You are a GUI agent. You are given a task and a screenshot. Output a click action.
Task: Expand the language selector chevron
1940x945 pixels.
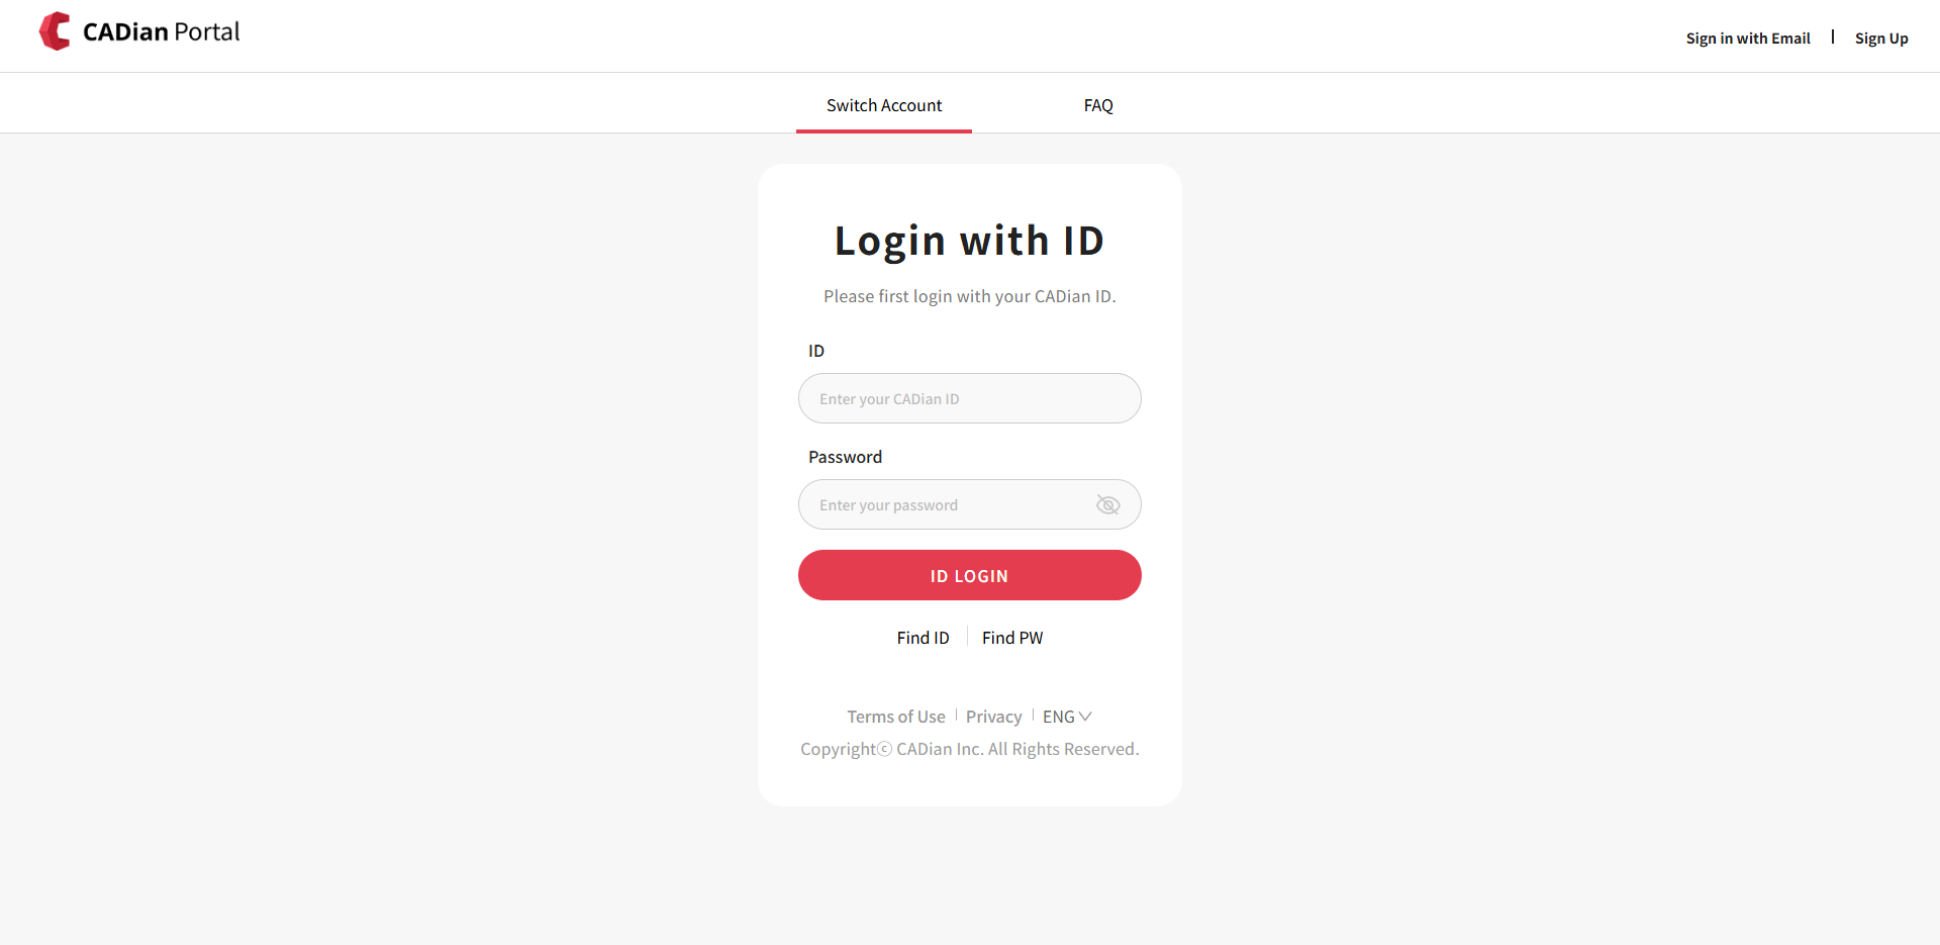click(1086, 716)
